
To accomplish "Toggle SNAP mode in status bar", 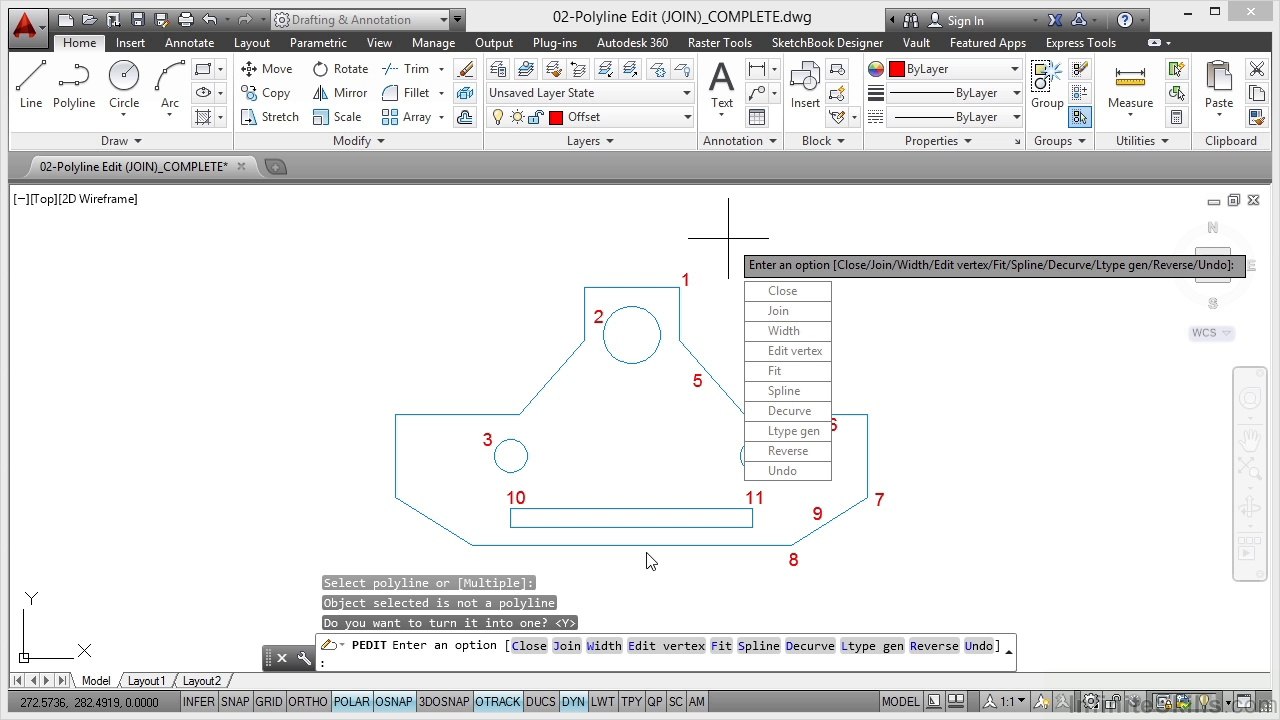I will [235, 702].
